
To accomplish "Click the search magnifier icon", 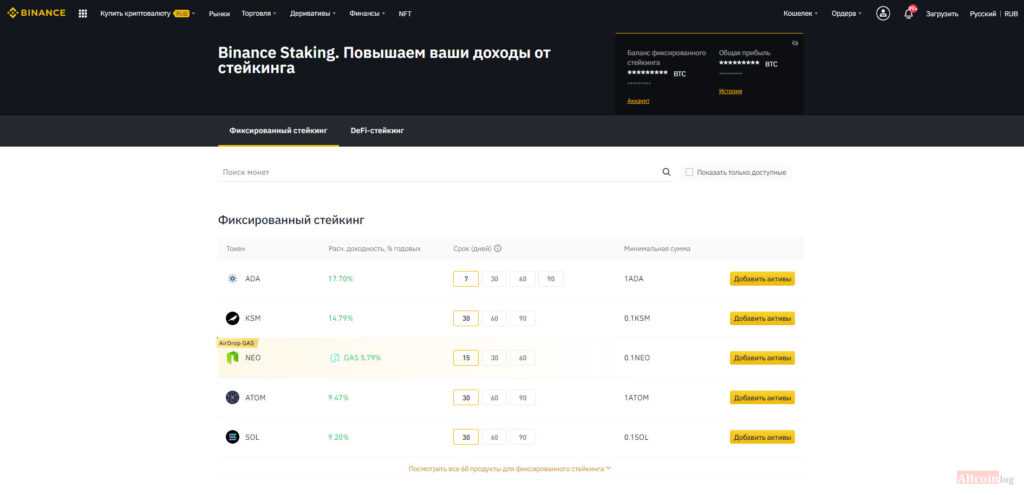I will point(667,172).
